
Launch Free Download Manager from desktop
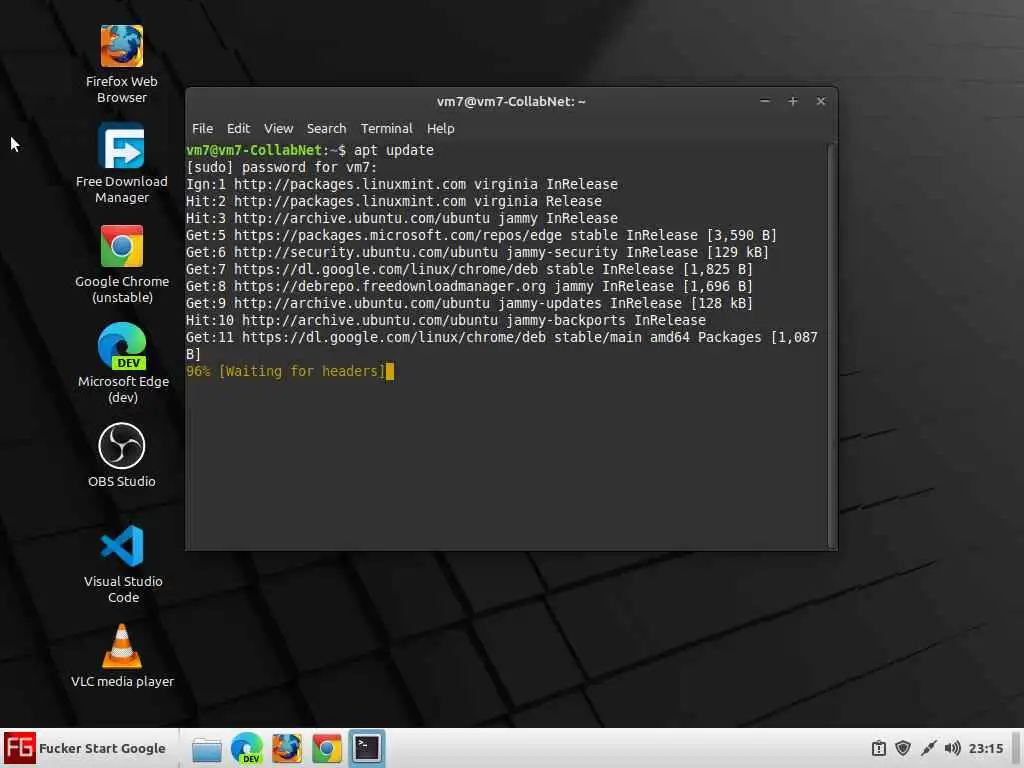click(x=121, y=163)
